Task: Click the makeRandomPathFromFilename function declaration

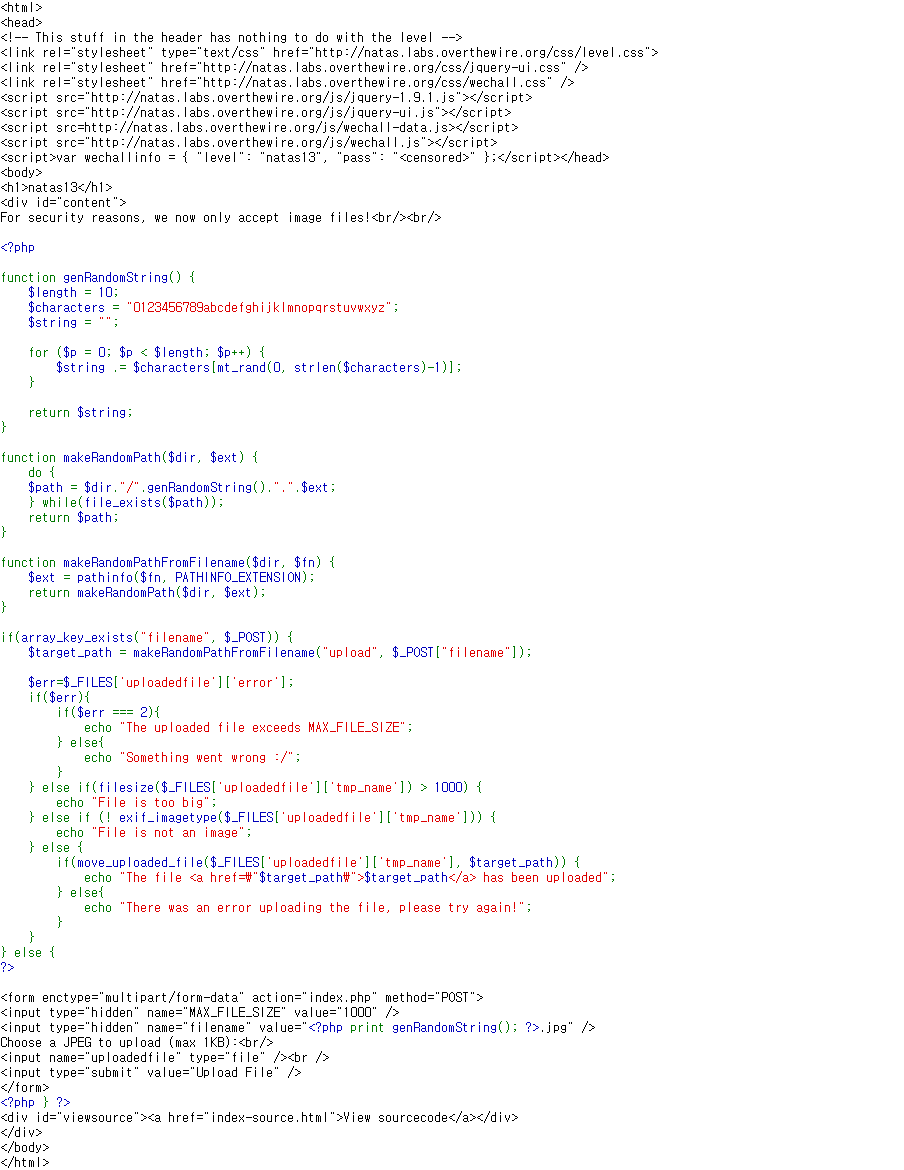Action: click(168, 562)
